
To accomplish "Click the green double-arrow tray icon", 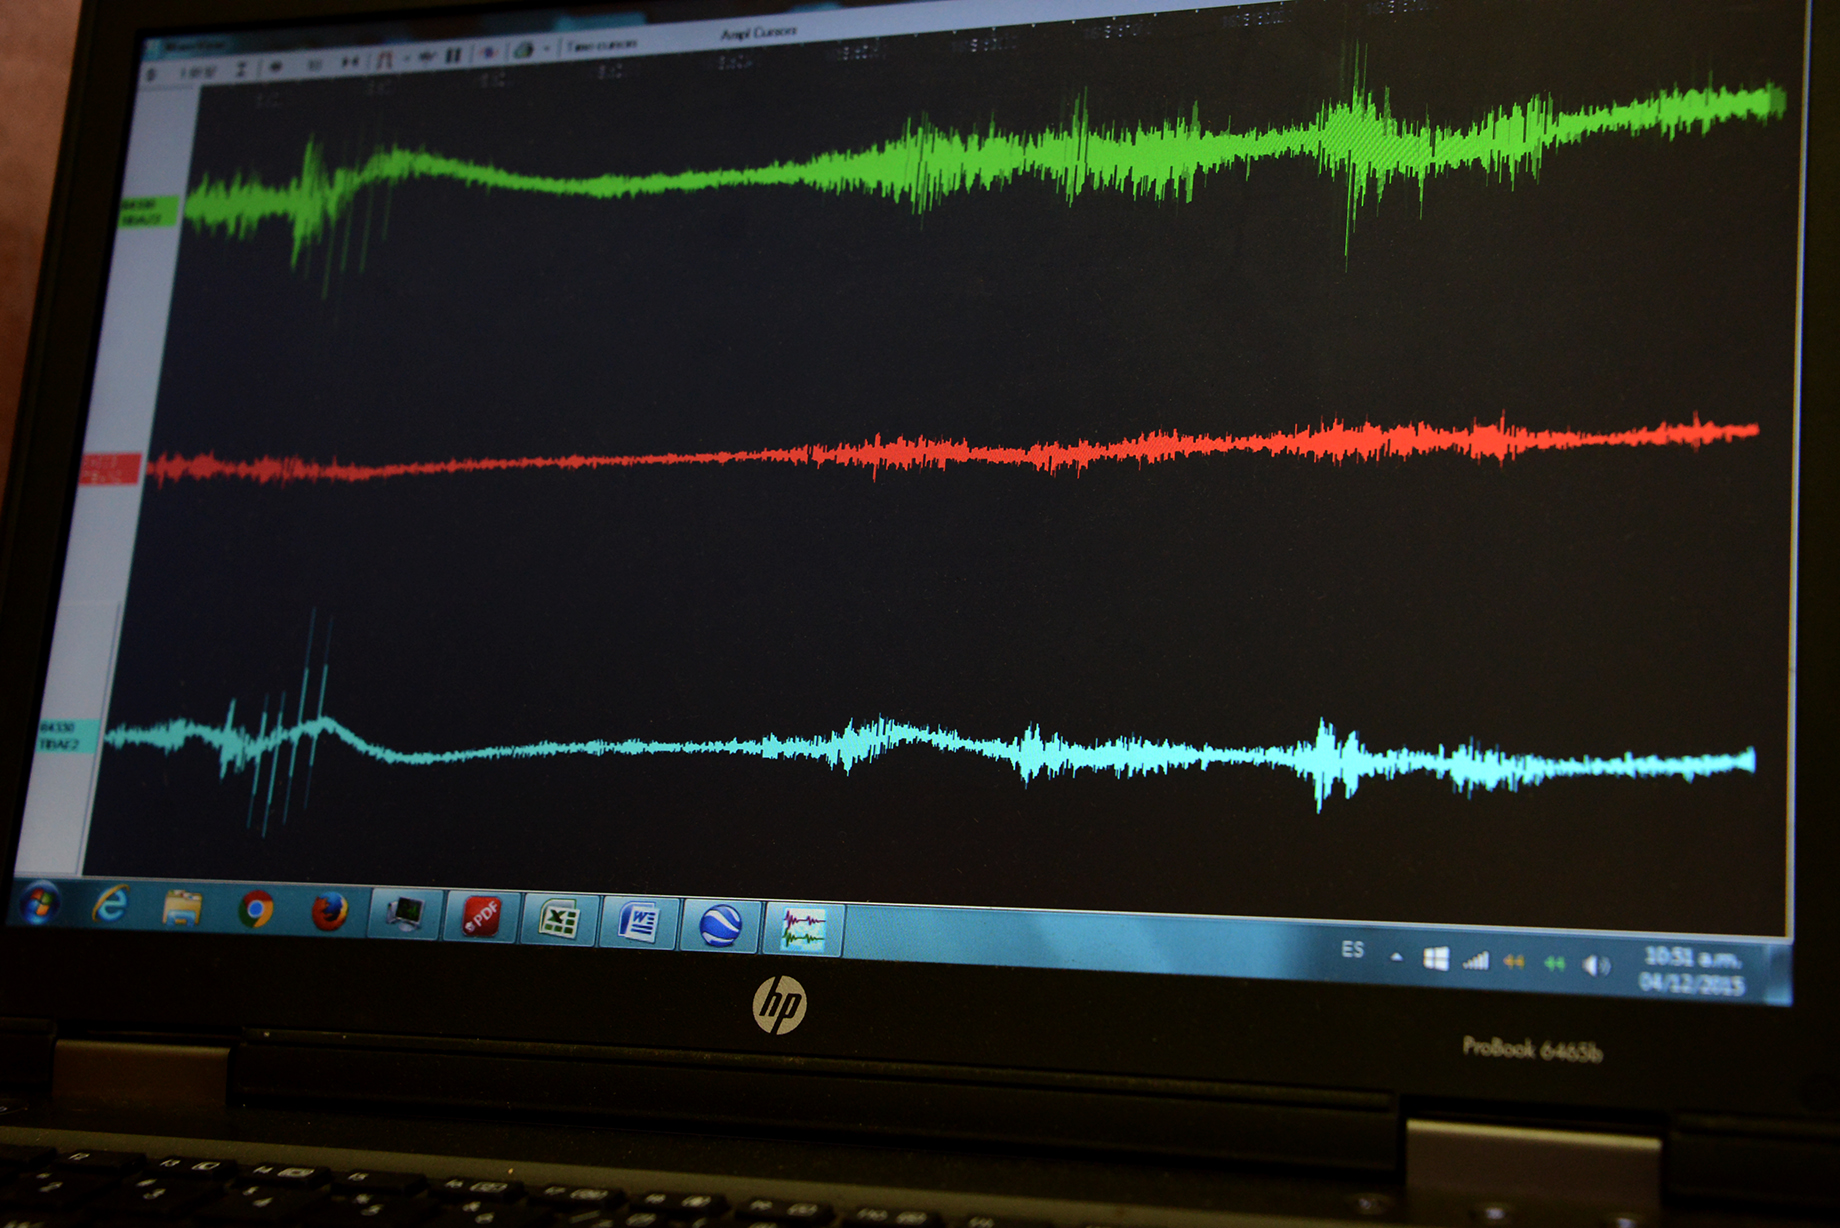I will click(1554, 964).
